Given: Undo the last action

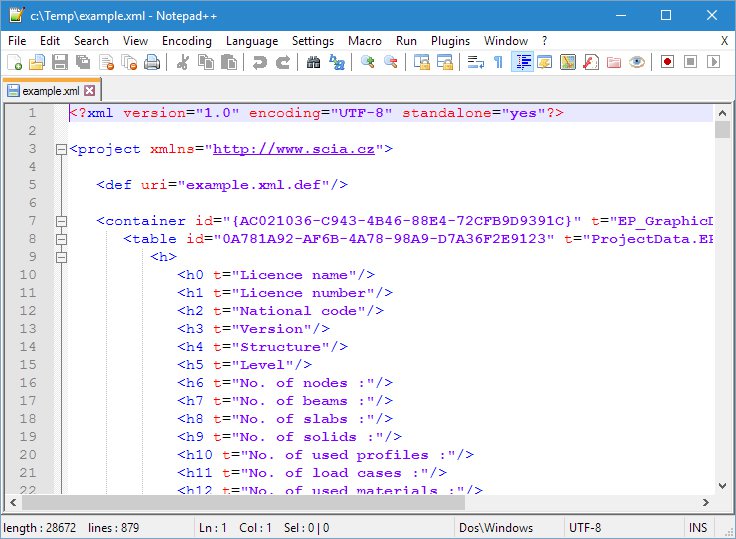Looking at the screenshot, I should [260, 62].
